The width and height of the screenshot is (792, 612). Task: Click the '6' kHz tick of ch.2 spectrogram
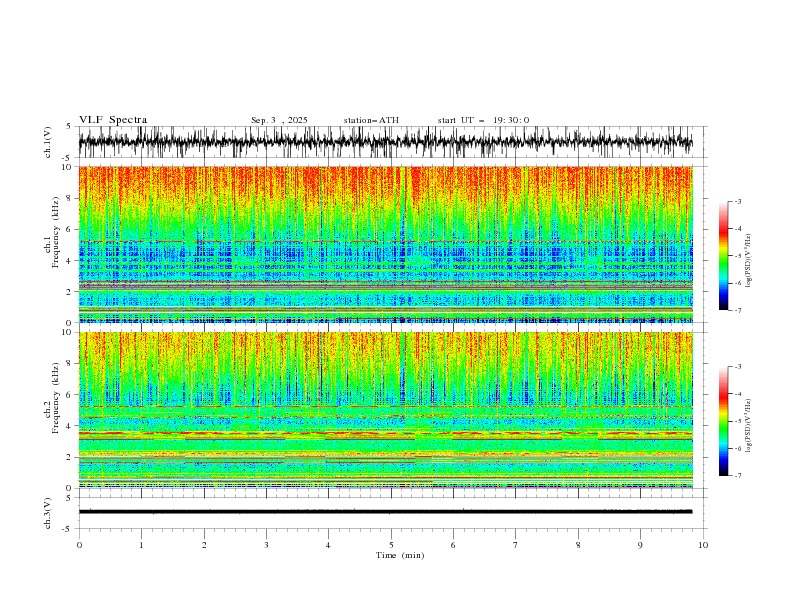70,395
